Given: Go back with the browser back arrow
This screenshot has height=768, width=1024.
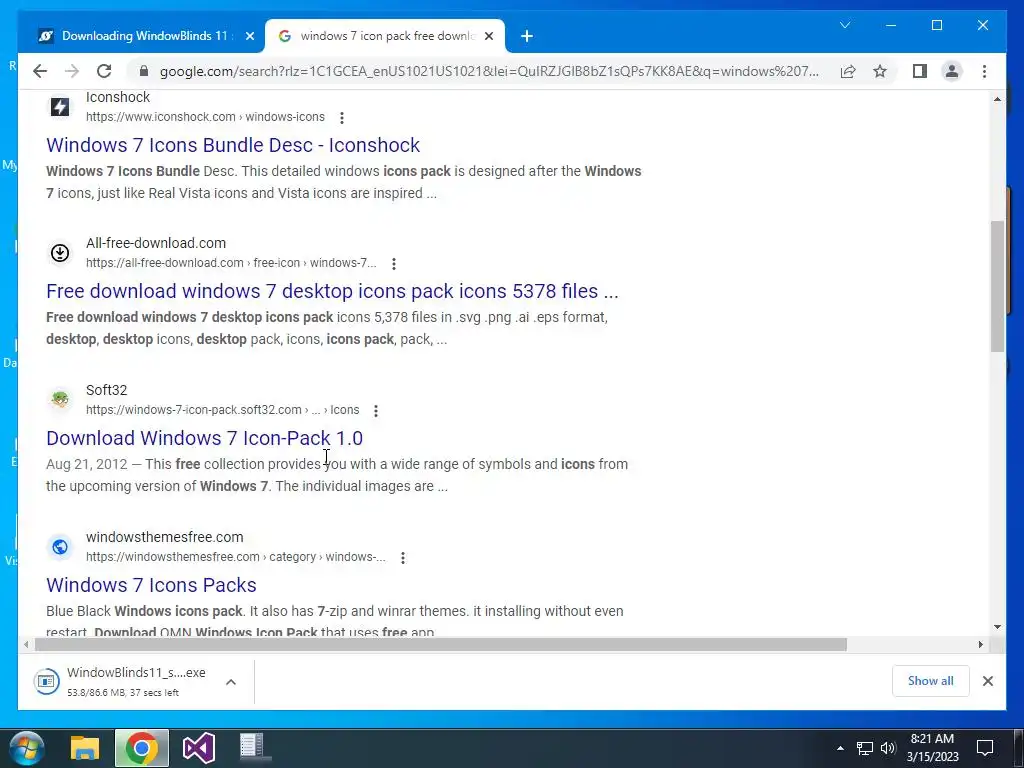Looking at the screenshot, I should [x=40, y=71].
